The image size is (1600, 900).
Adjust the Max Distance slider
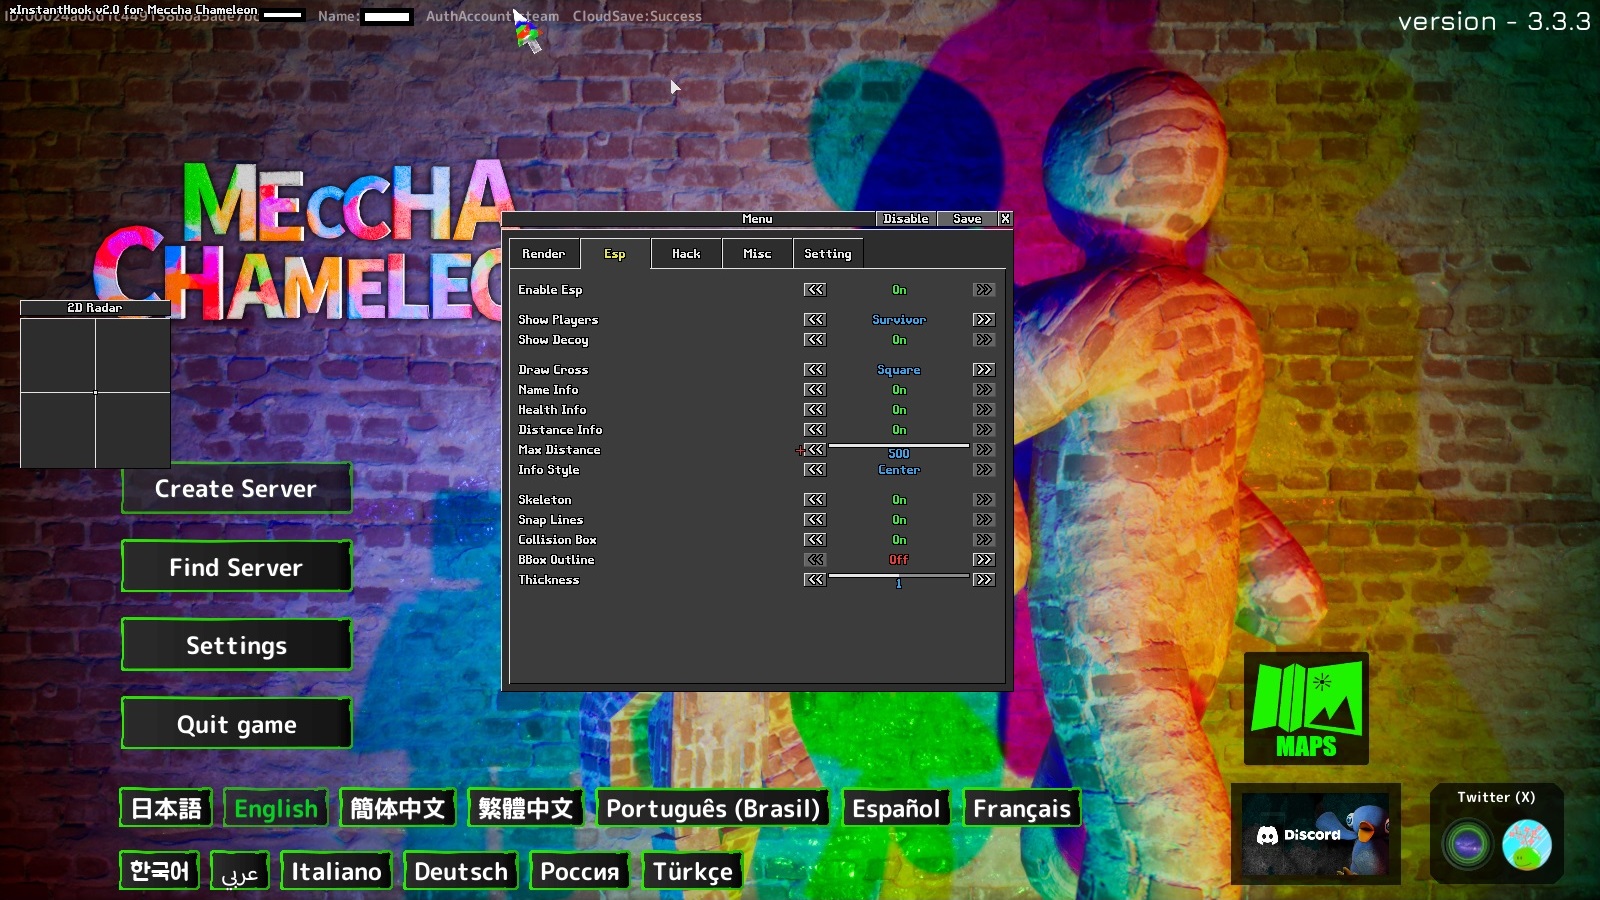click(899, 446)
